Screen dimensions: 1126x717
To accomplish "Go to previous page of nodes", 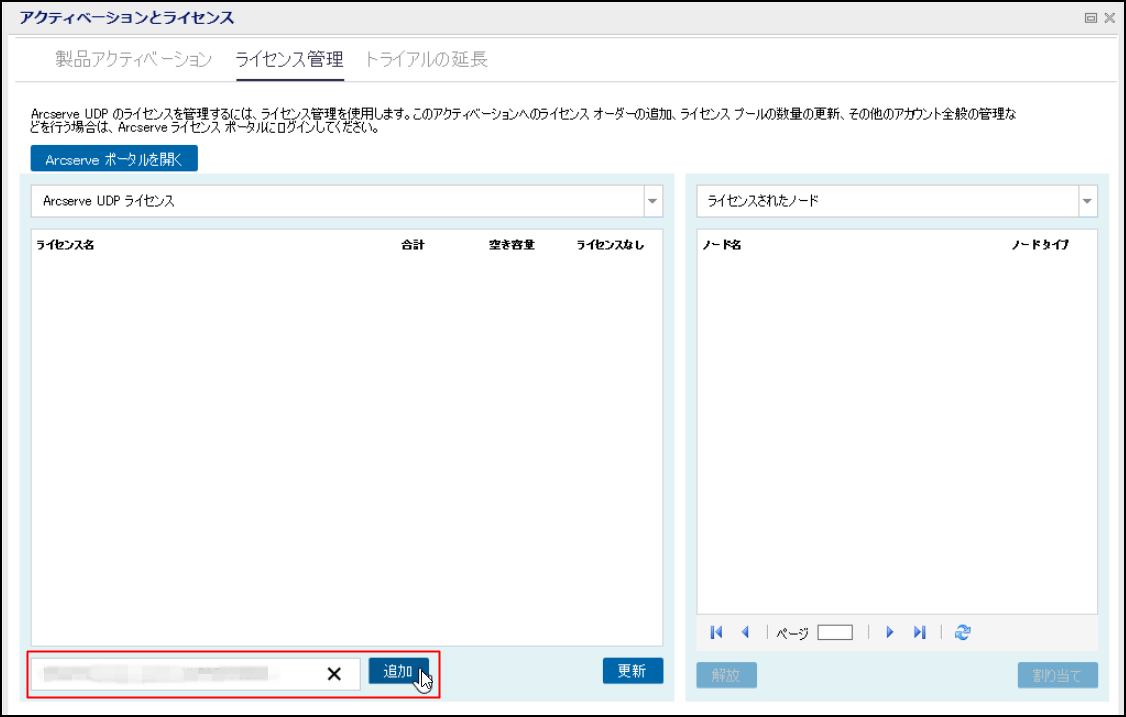I will click(x=745, y=632).
